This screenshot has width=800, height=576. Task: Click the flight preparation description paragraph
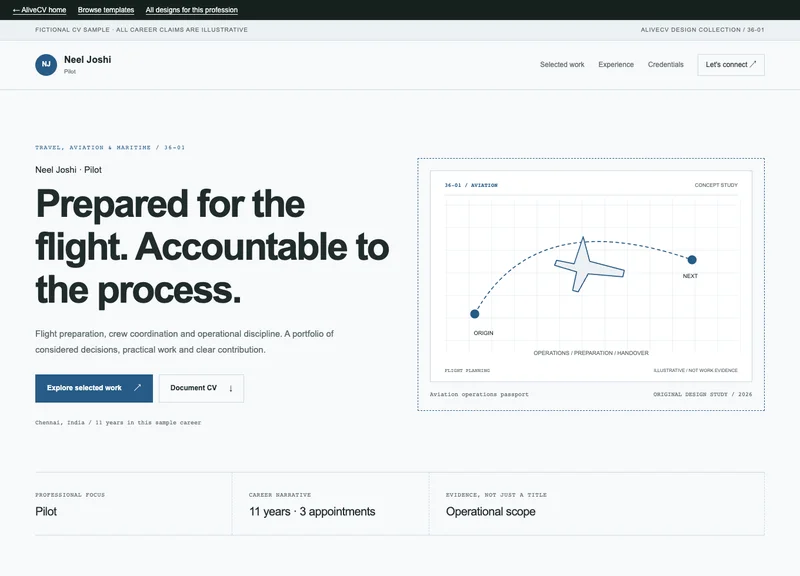[x=184, y=342]
